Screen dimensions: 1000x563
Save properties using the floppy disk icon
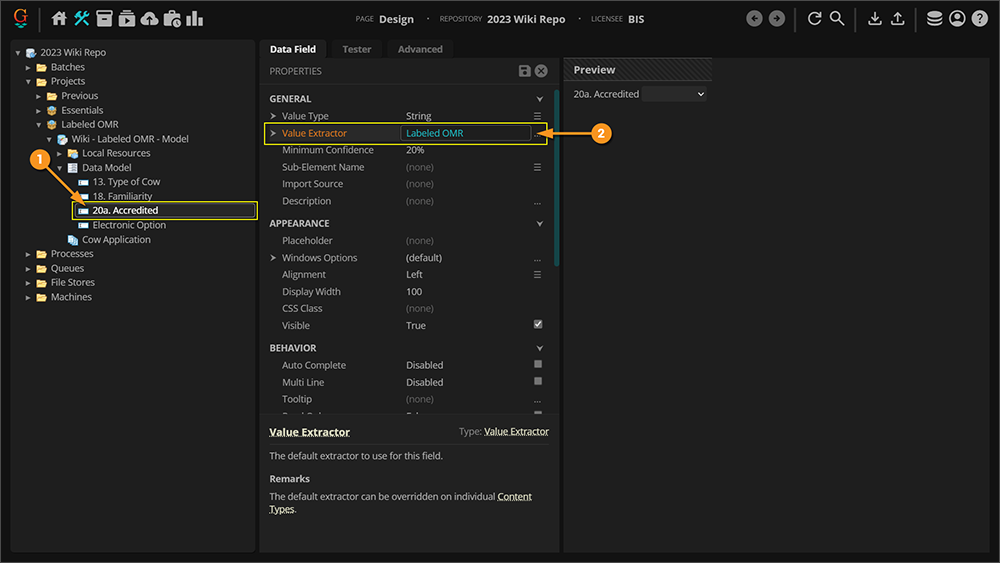pyautogui.click(x=525, y=71)
